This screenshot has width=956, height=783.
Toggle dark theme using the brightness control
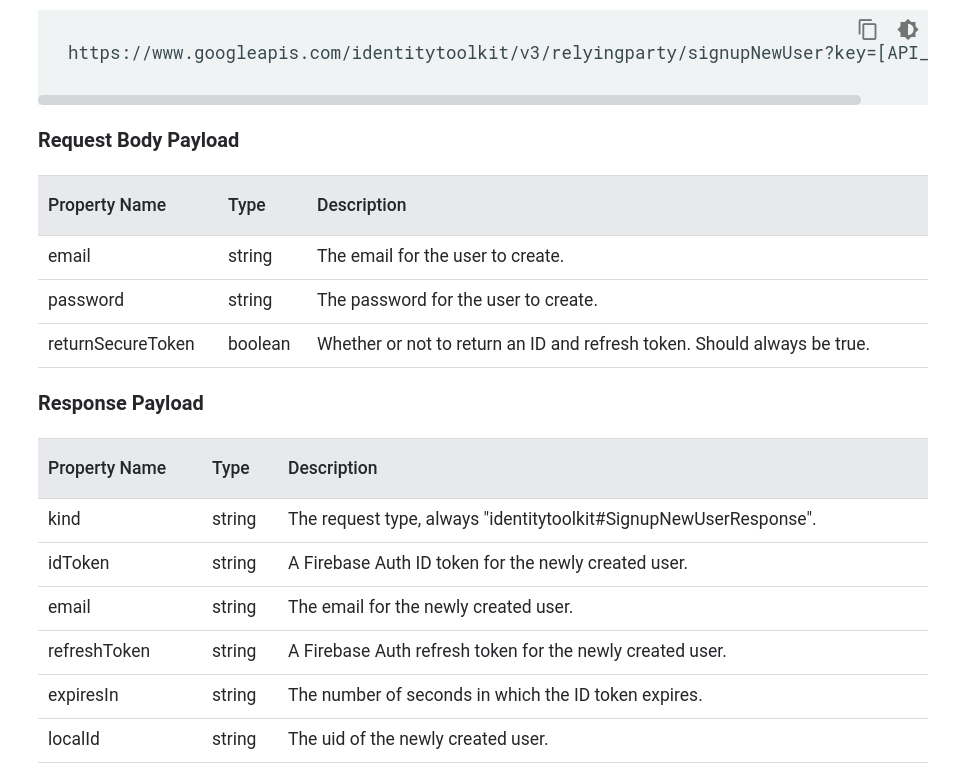click(x=908, y=30)
